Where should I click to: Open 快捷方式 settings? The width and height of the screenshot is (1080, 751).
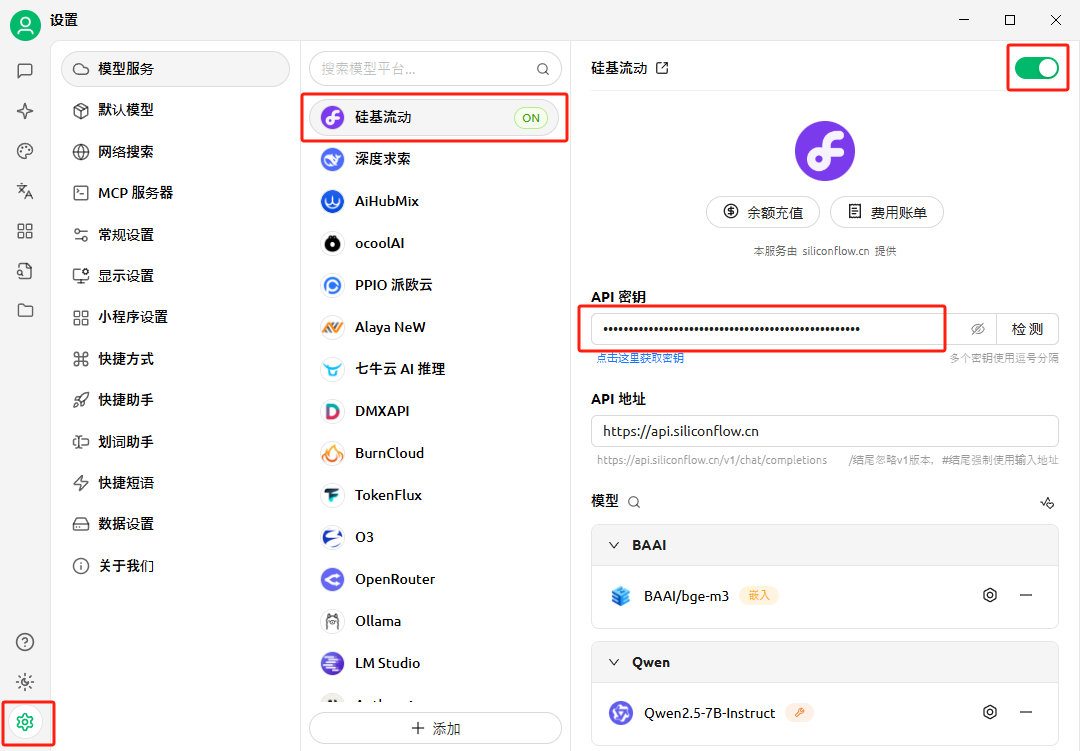pyautogui.click(x=176, y=358)
